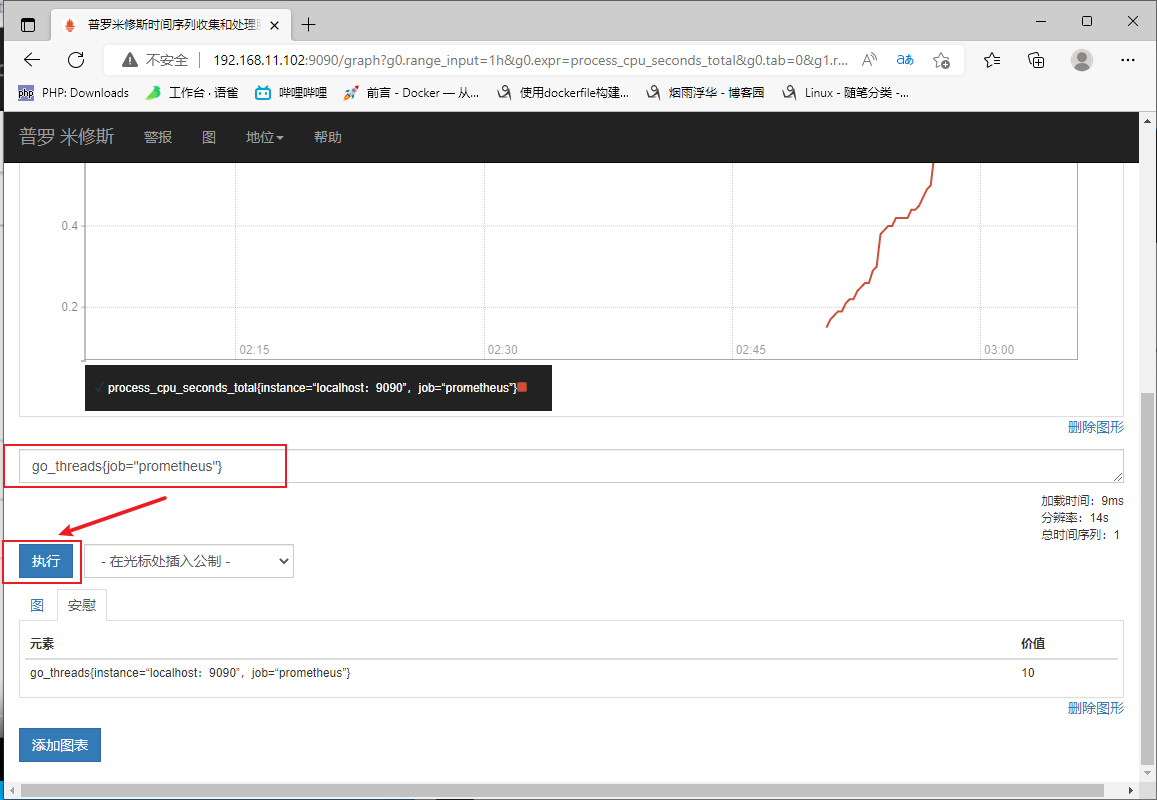
Task: Focus the go_threads expression input field
Action: click(571, 466)
